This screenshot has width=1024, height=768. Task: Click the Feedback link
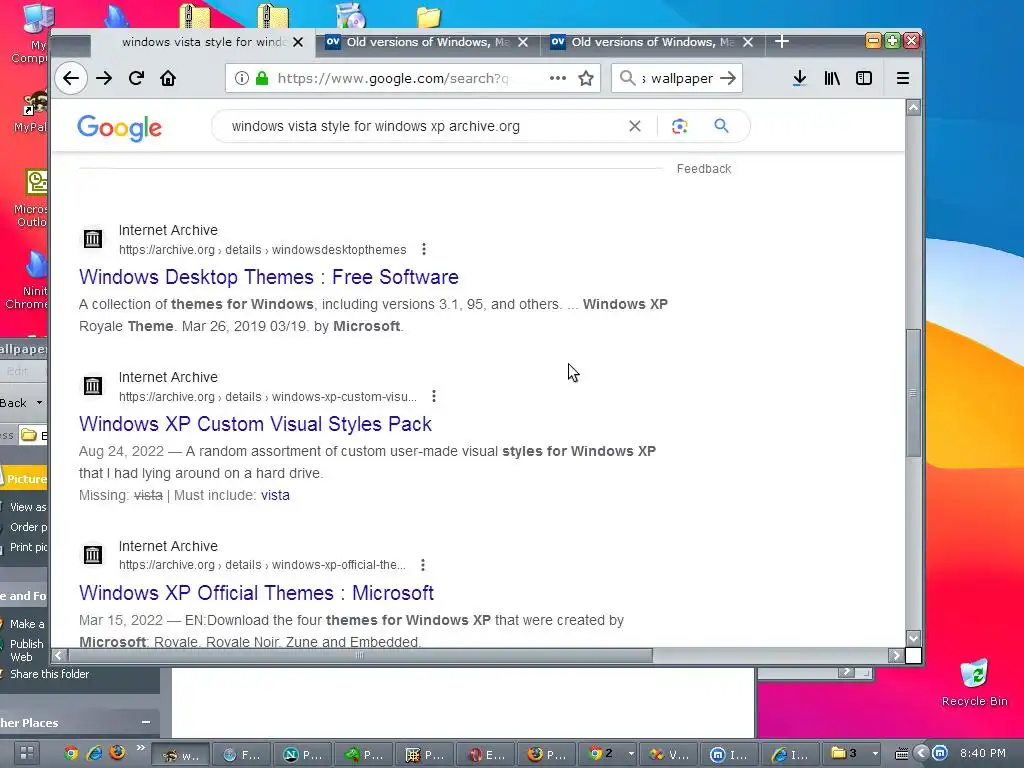[x=703, y=168]
